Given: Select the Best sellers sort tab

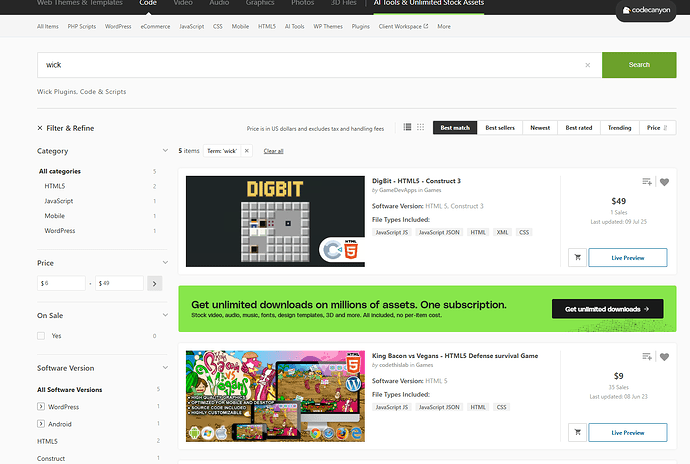Looking at the screenshot, I should coord(500,128).
